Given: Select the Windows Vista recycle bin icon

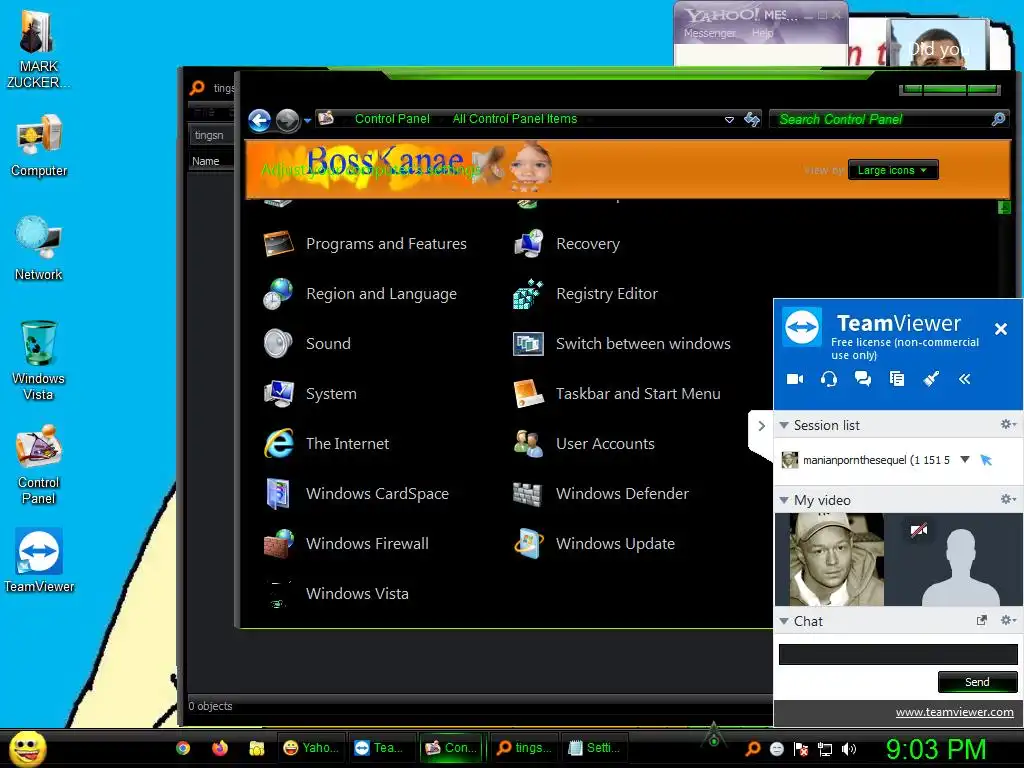Looking at the screenshot, I should [39, 361].
